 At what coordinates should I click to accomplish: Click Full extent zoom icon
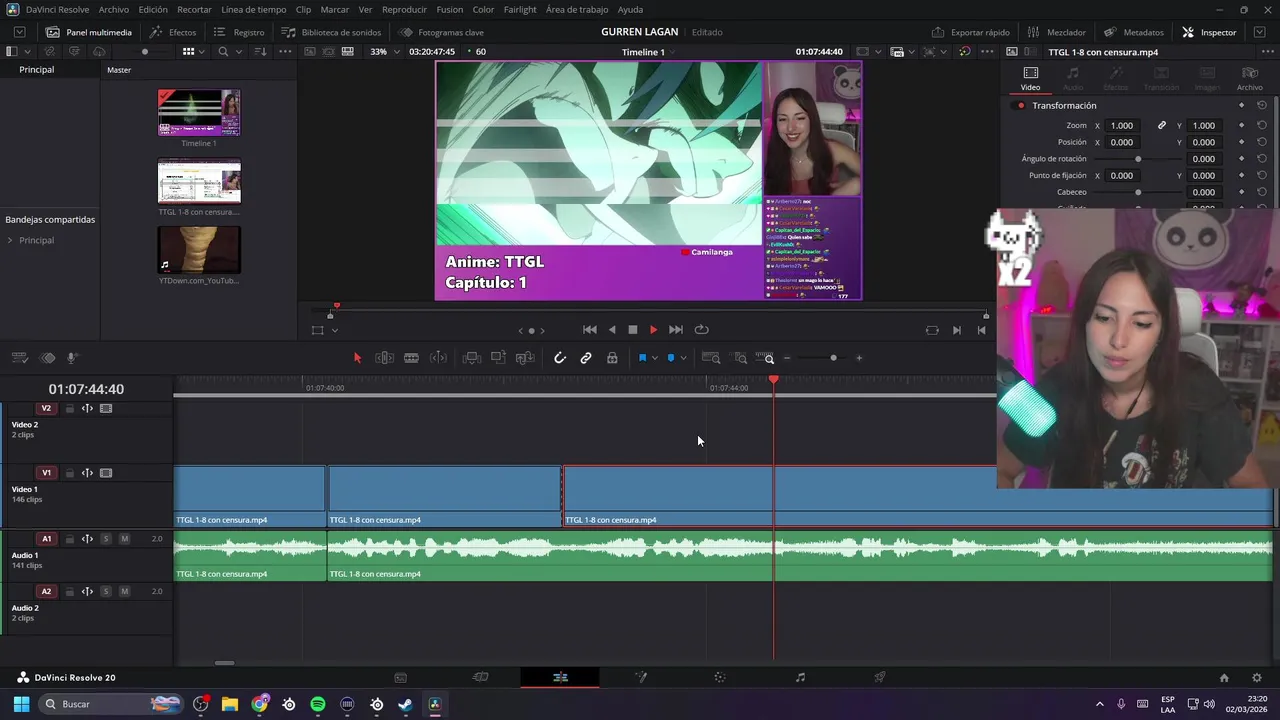[711, 358]
